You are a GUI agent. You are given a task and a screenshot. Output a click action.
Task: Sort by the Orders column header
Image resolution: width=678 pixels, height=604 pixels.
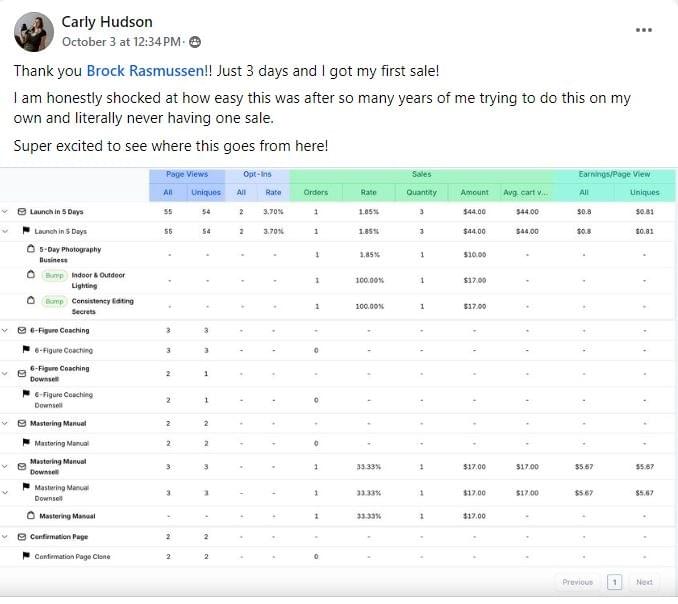(x=315, y=192)
